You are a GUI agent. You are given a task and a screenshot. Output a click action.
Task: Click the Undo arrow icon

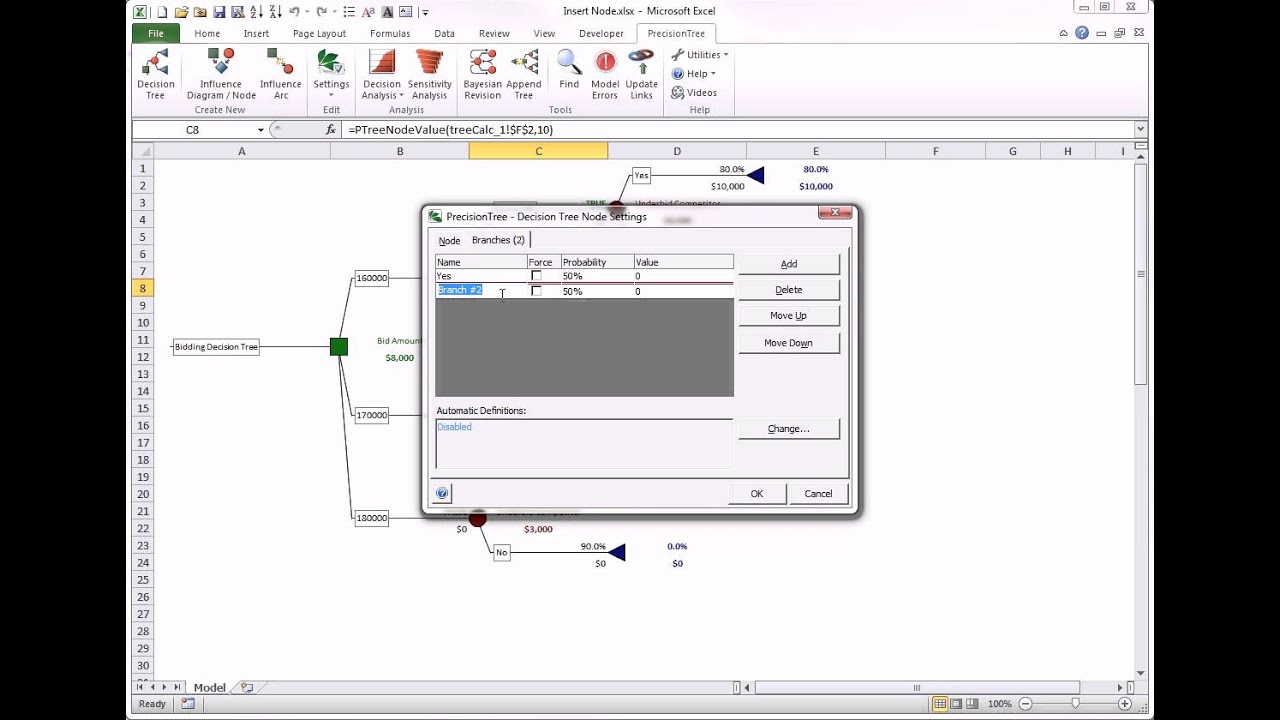(x=294, y=12)
